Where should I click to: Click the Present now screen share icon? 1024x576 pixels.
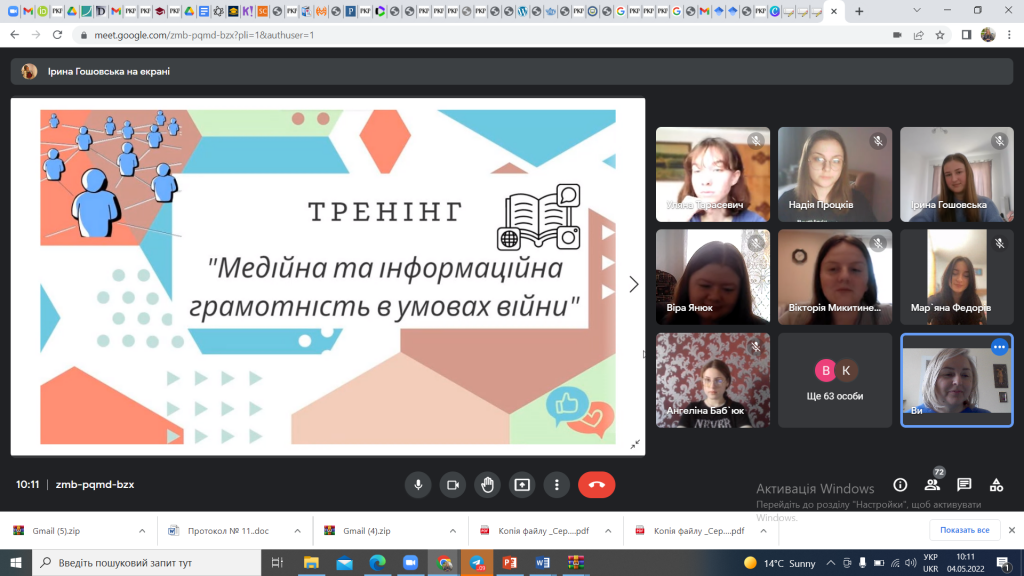tap(522, 485)
